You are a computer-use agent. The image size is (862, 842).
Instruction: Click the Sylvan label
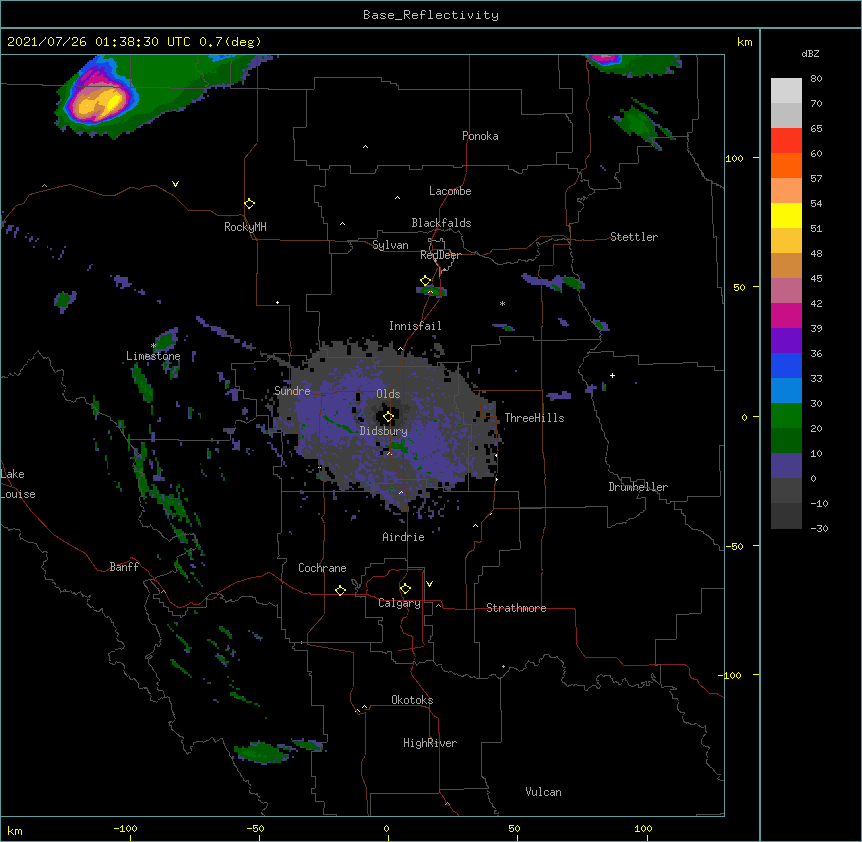pos(390,245)
